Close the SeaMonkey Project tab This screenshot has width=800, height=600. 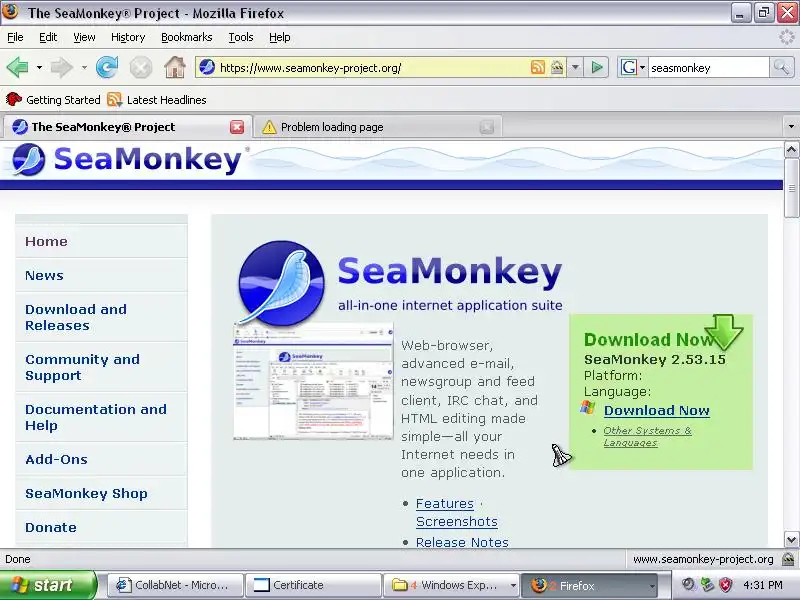coord(237,127)
